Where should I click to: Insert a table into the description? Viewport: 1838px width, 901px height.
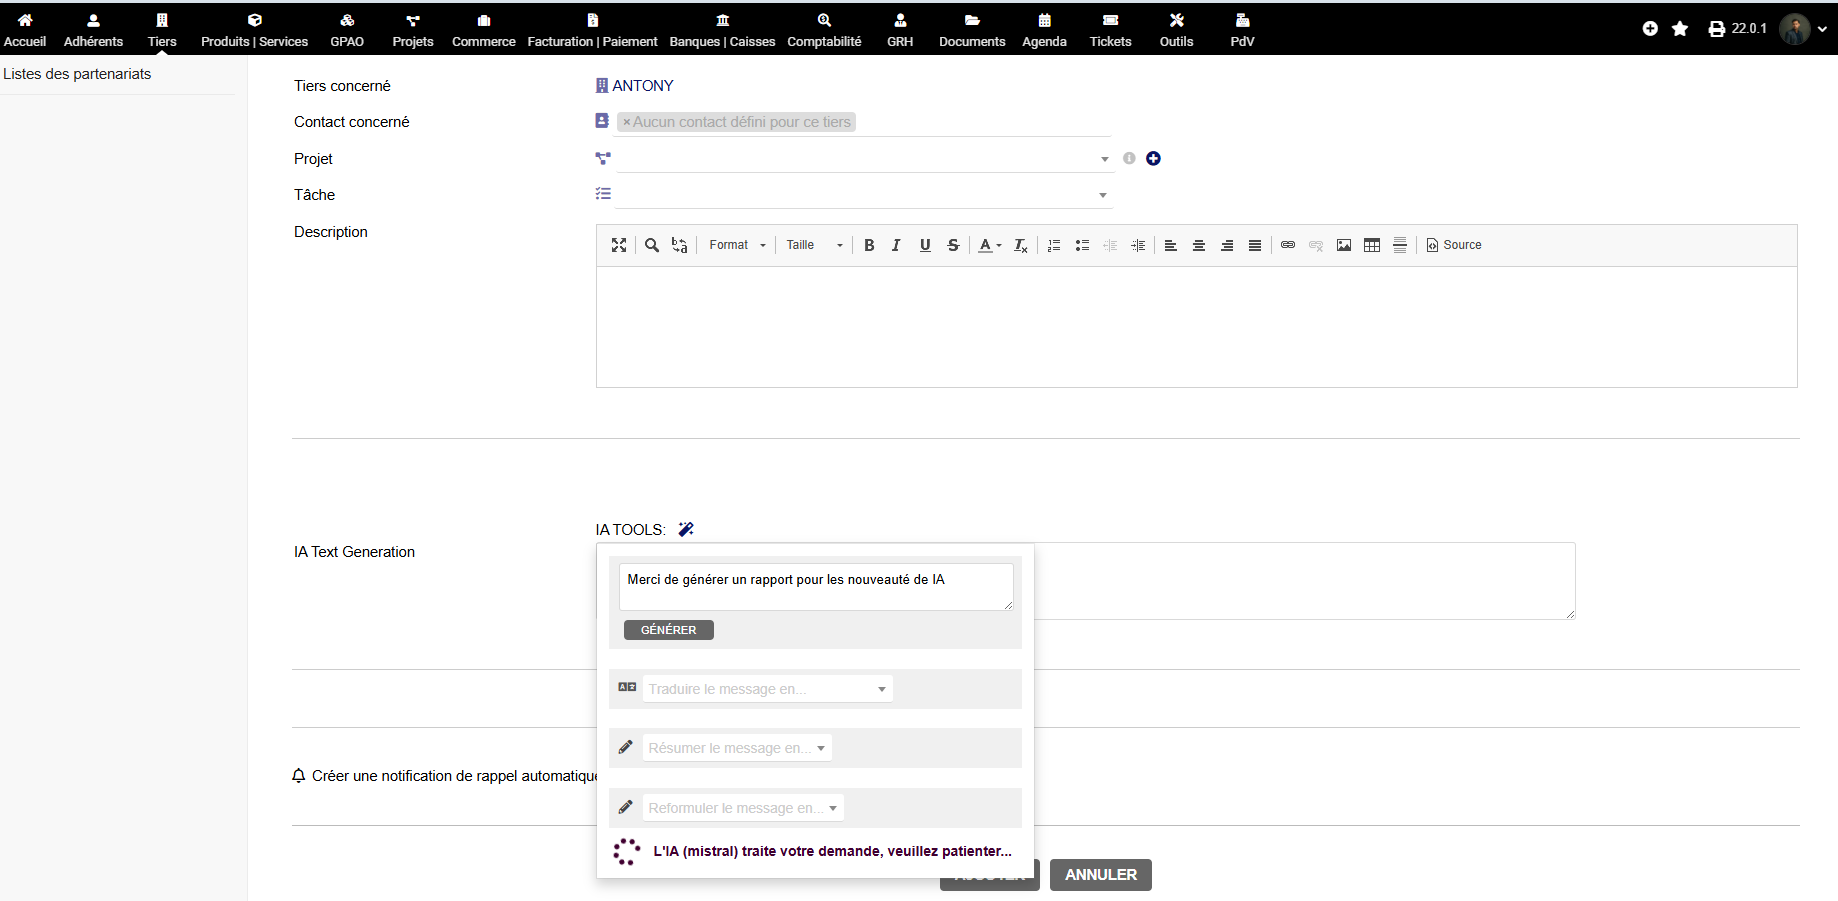[1372, 245]
